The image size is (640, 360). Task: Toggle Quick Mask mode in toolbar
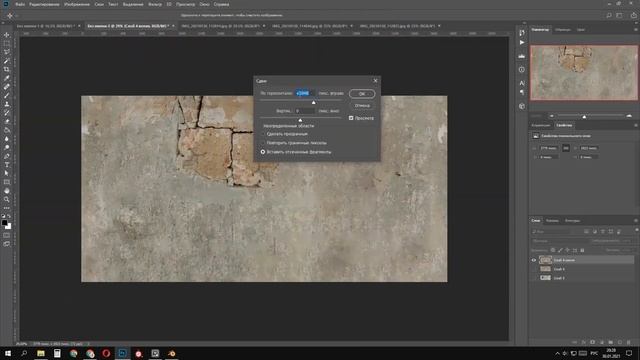click(7, 236)
